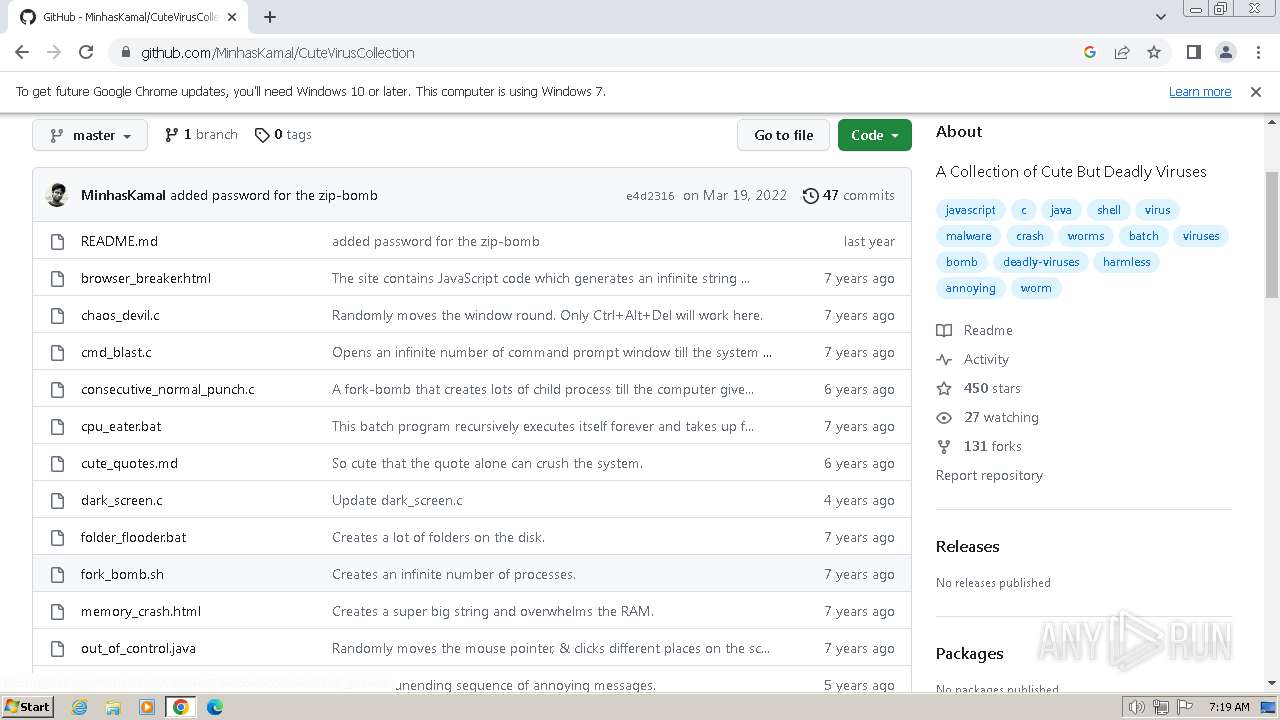Open a new browser tab
The height and width of the screenshot is (720, 1280).
(x=270, y=17)
